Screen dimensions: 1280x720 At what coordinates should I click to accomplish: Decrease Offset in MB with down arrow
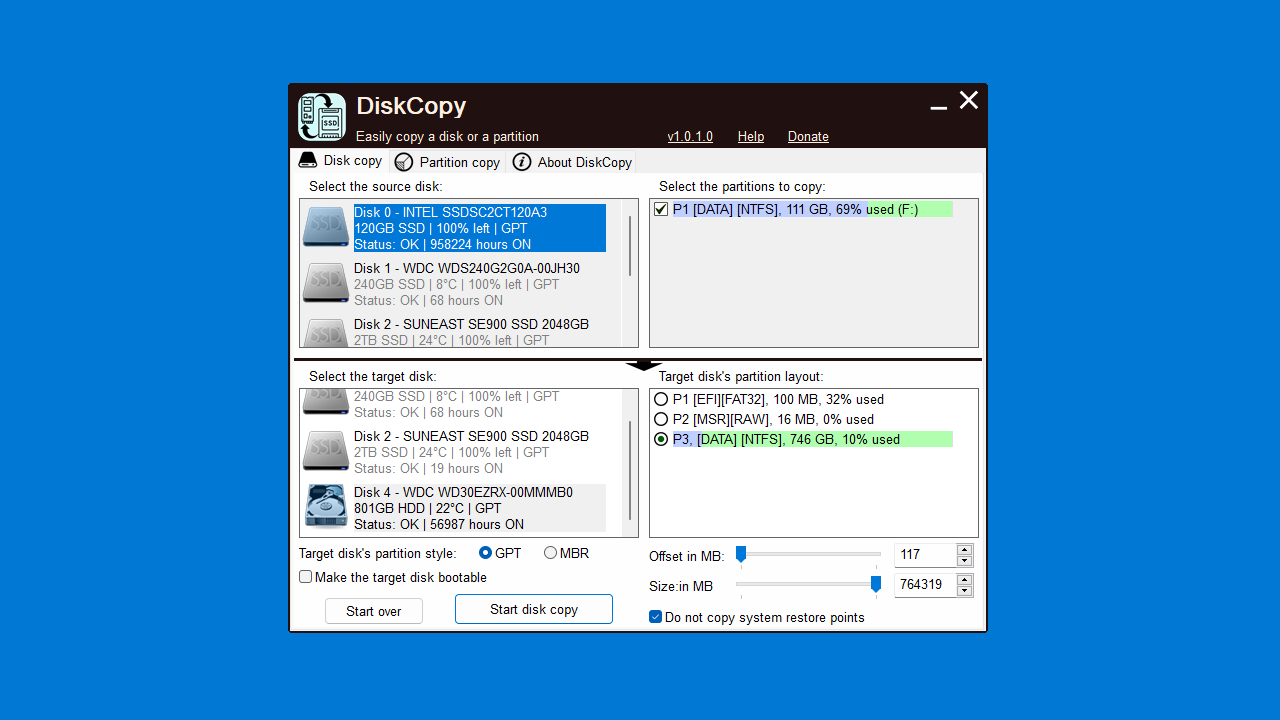964,561
